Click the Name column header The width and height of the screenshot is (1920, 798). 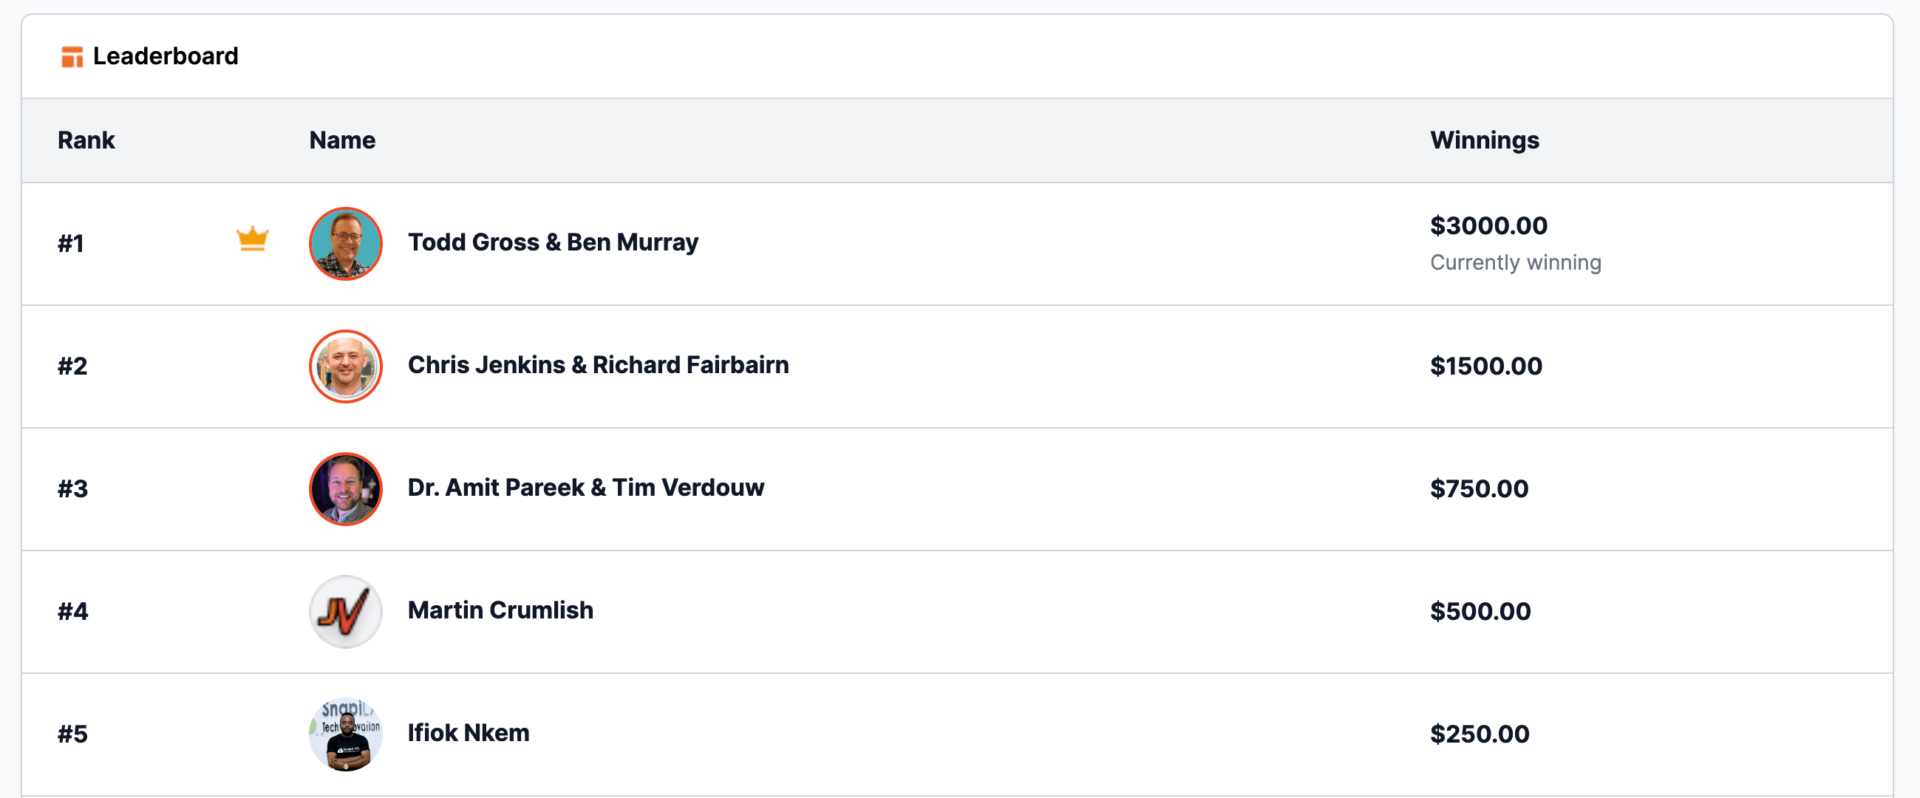coord(342,140)
